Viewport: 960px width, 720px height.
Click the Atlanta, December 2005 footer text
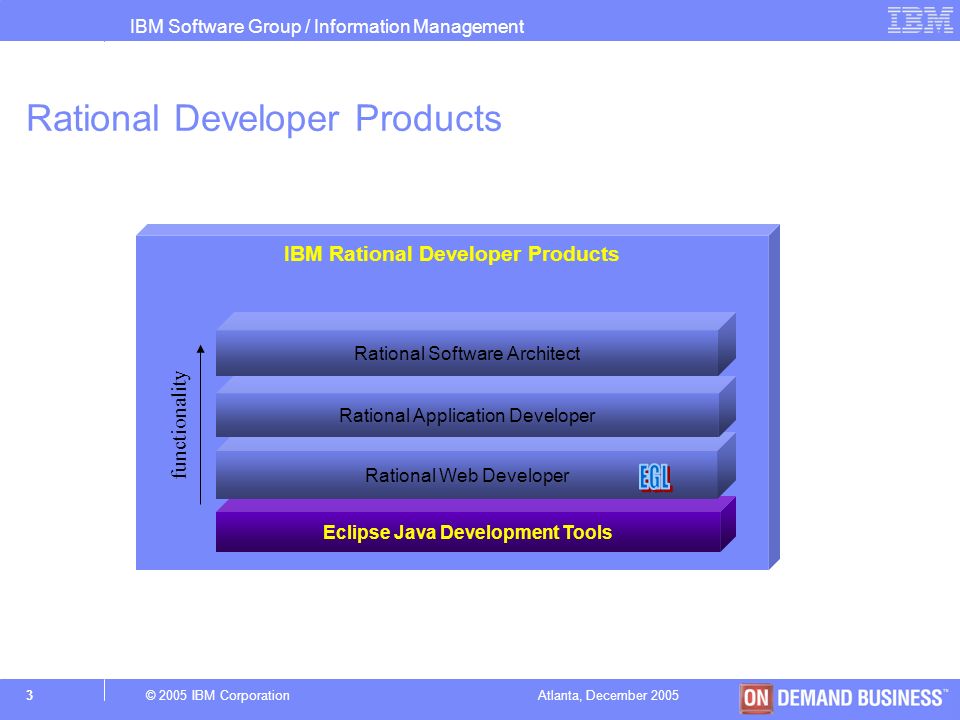click(x=608, y=696)
